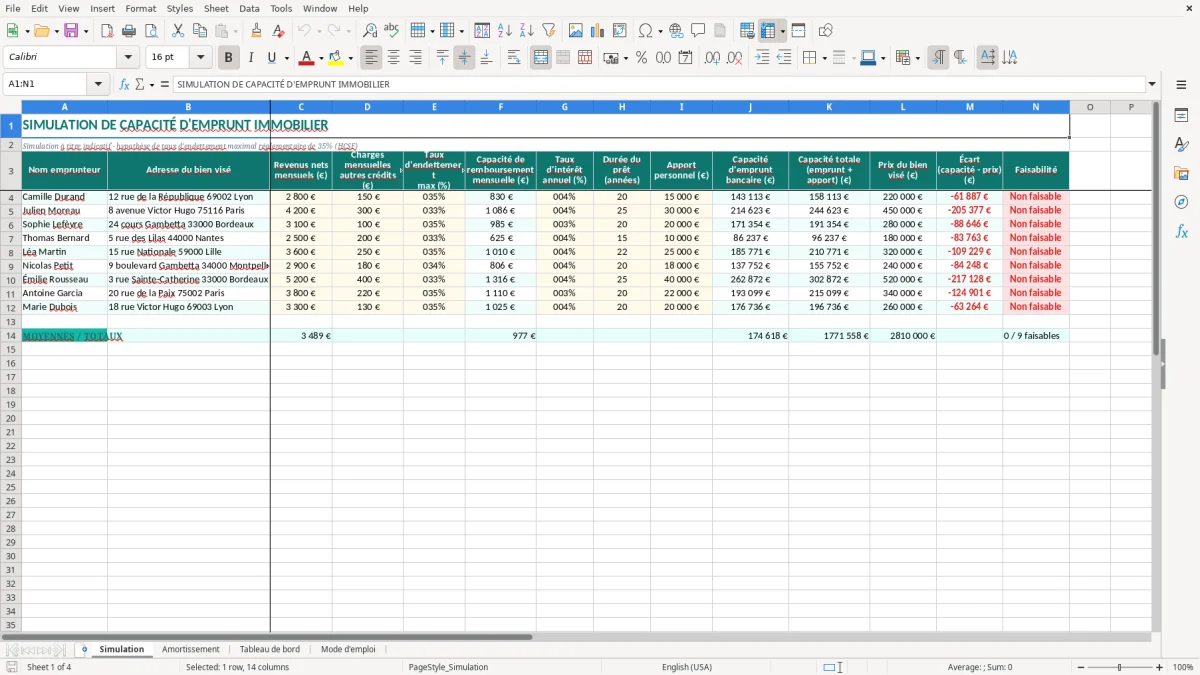Screen dimensions: 1200x675
Task: Format as Percent icon
Action: click(641, 58)
